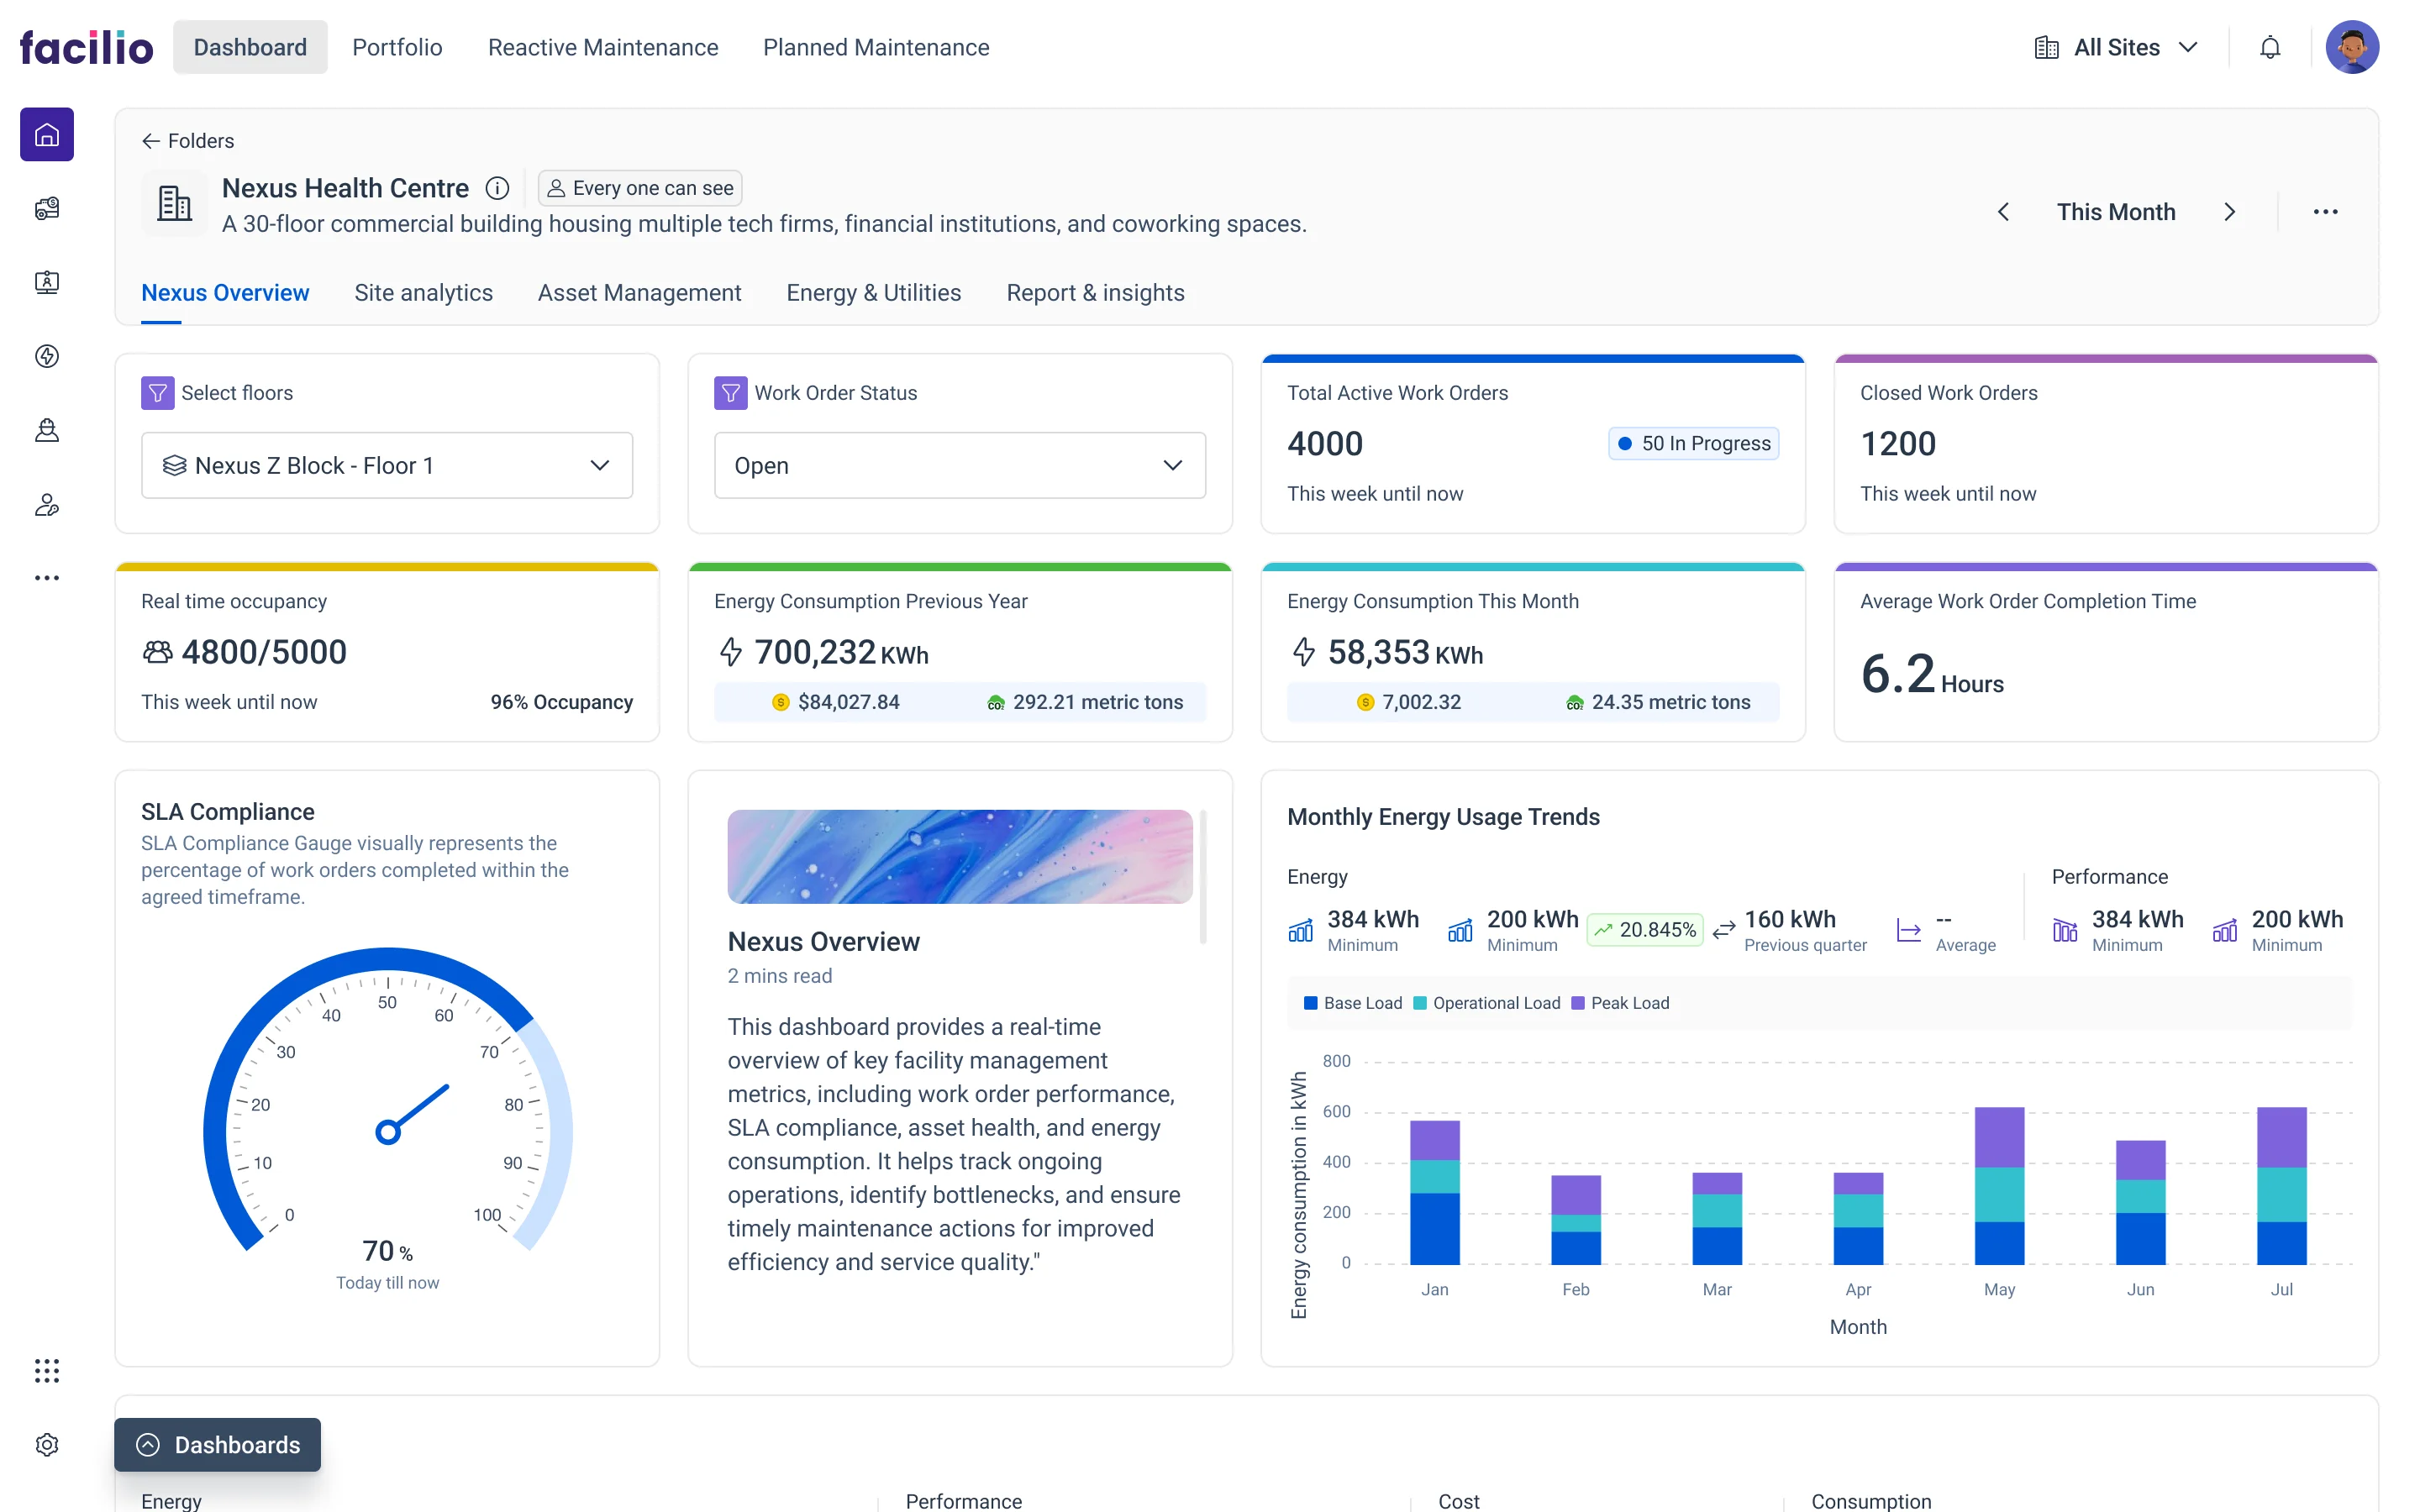Open the All Sites dropdown

tap(2116, 46)
